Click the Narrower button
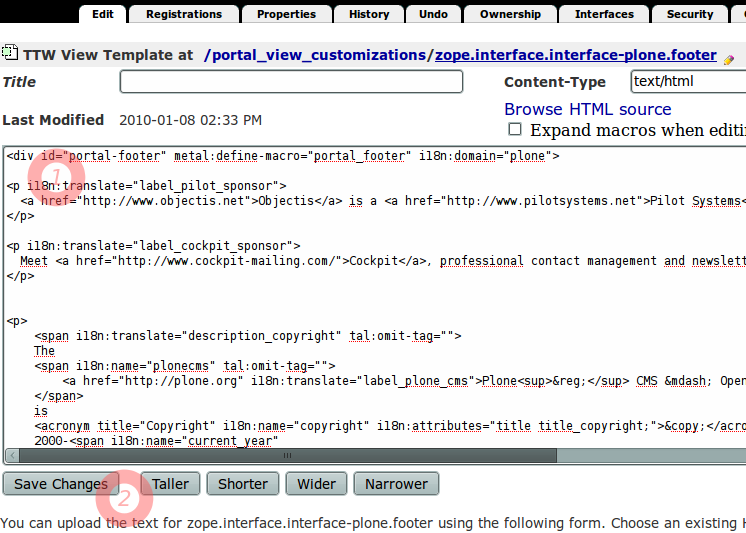 (396, 484)
